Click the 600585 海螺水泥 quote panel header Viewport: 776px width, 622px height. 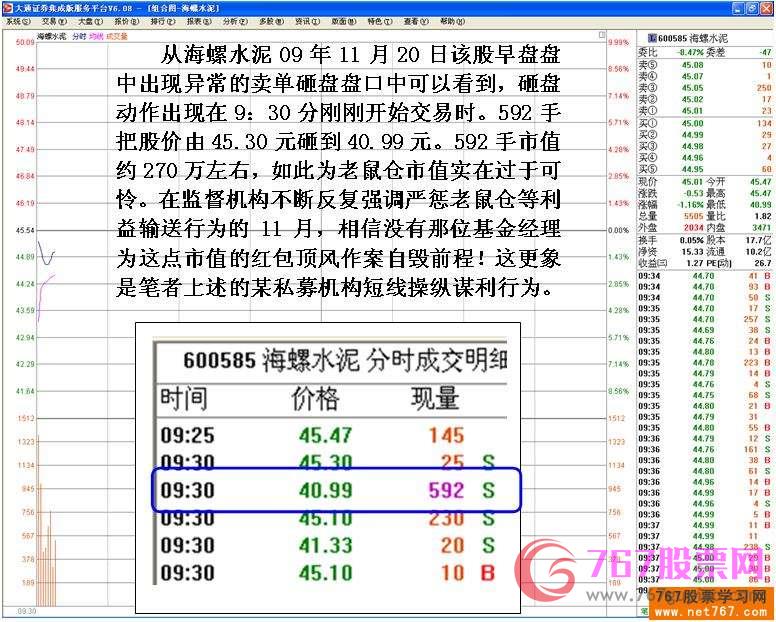coord(693,38)
